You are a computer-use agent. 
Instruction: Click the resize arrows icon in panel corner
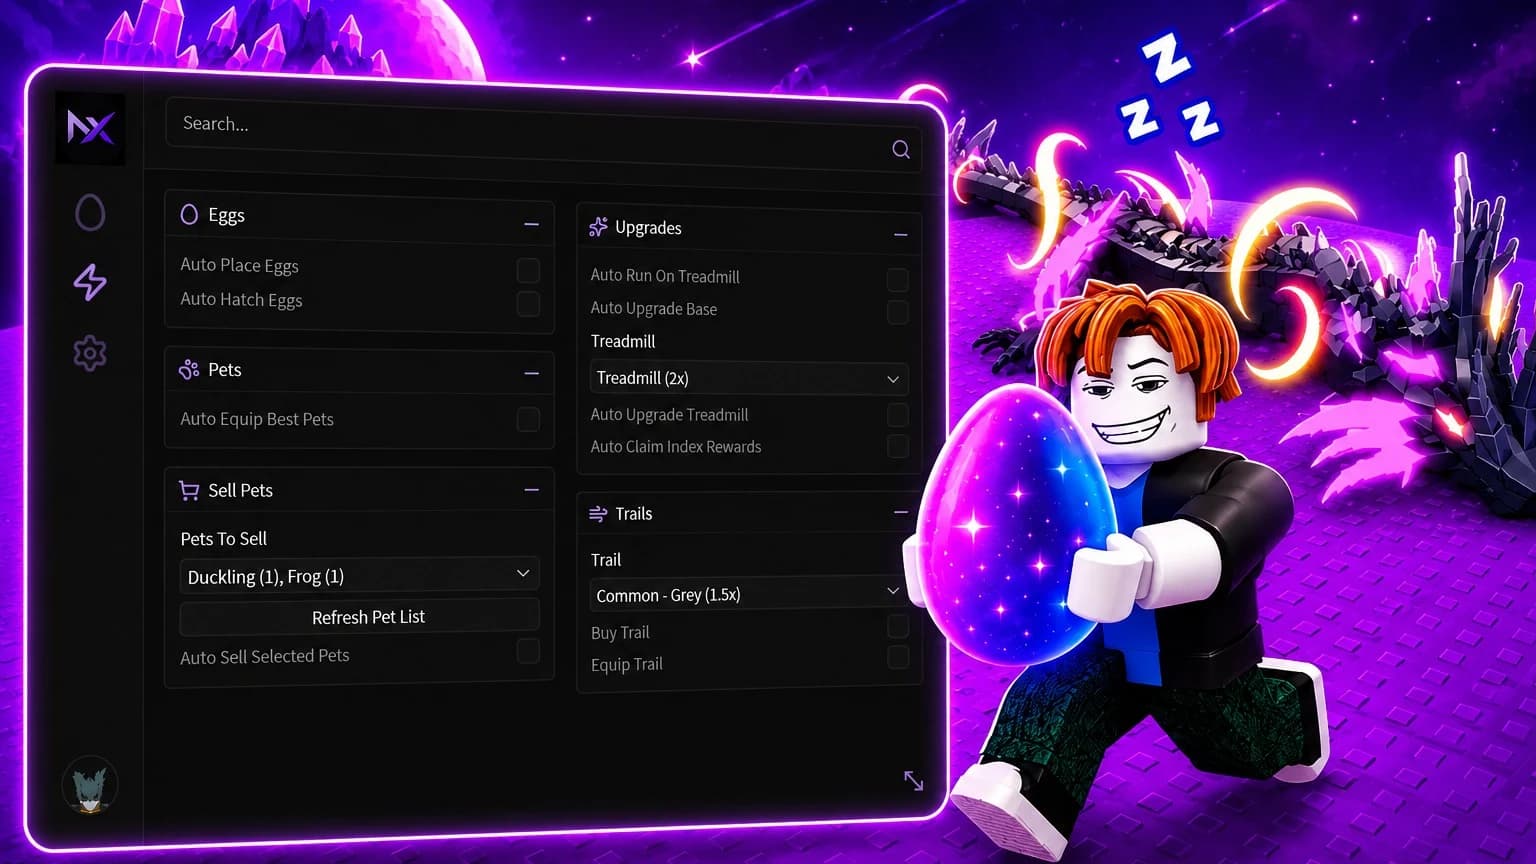(x=913, y=780)
